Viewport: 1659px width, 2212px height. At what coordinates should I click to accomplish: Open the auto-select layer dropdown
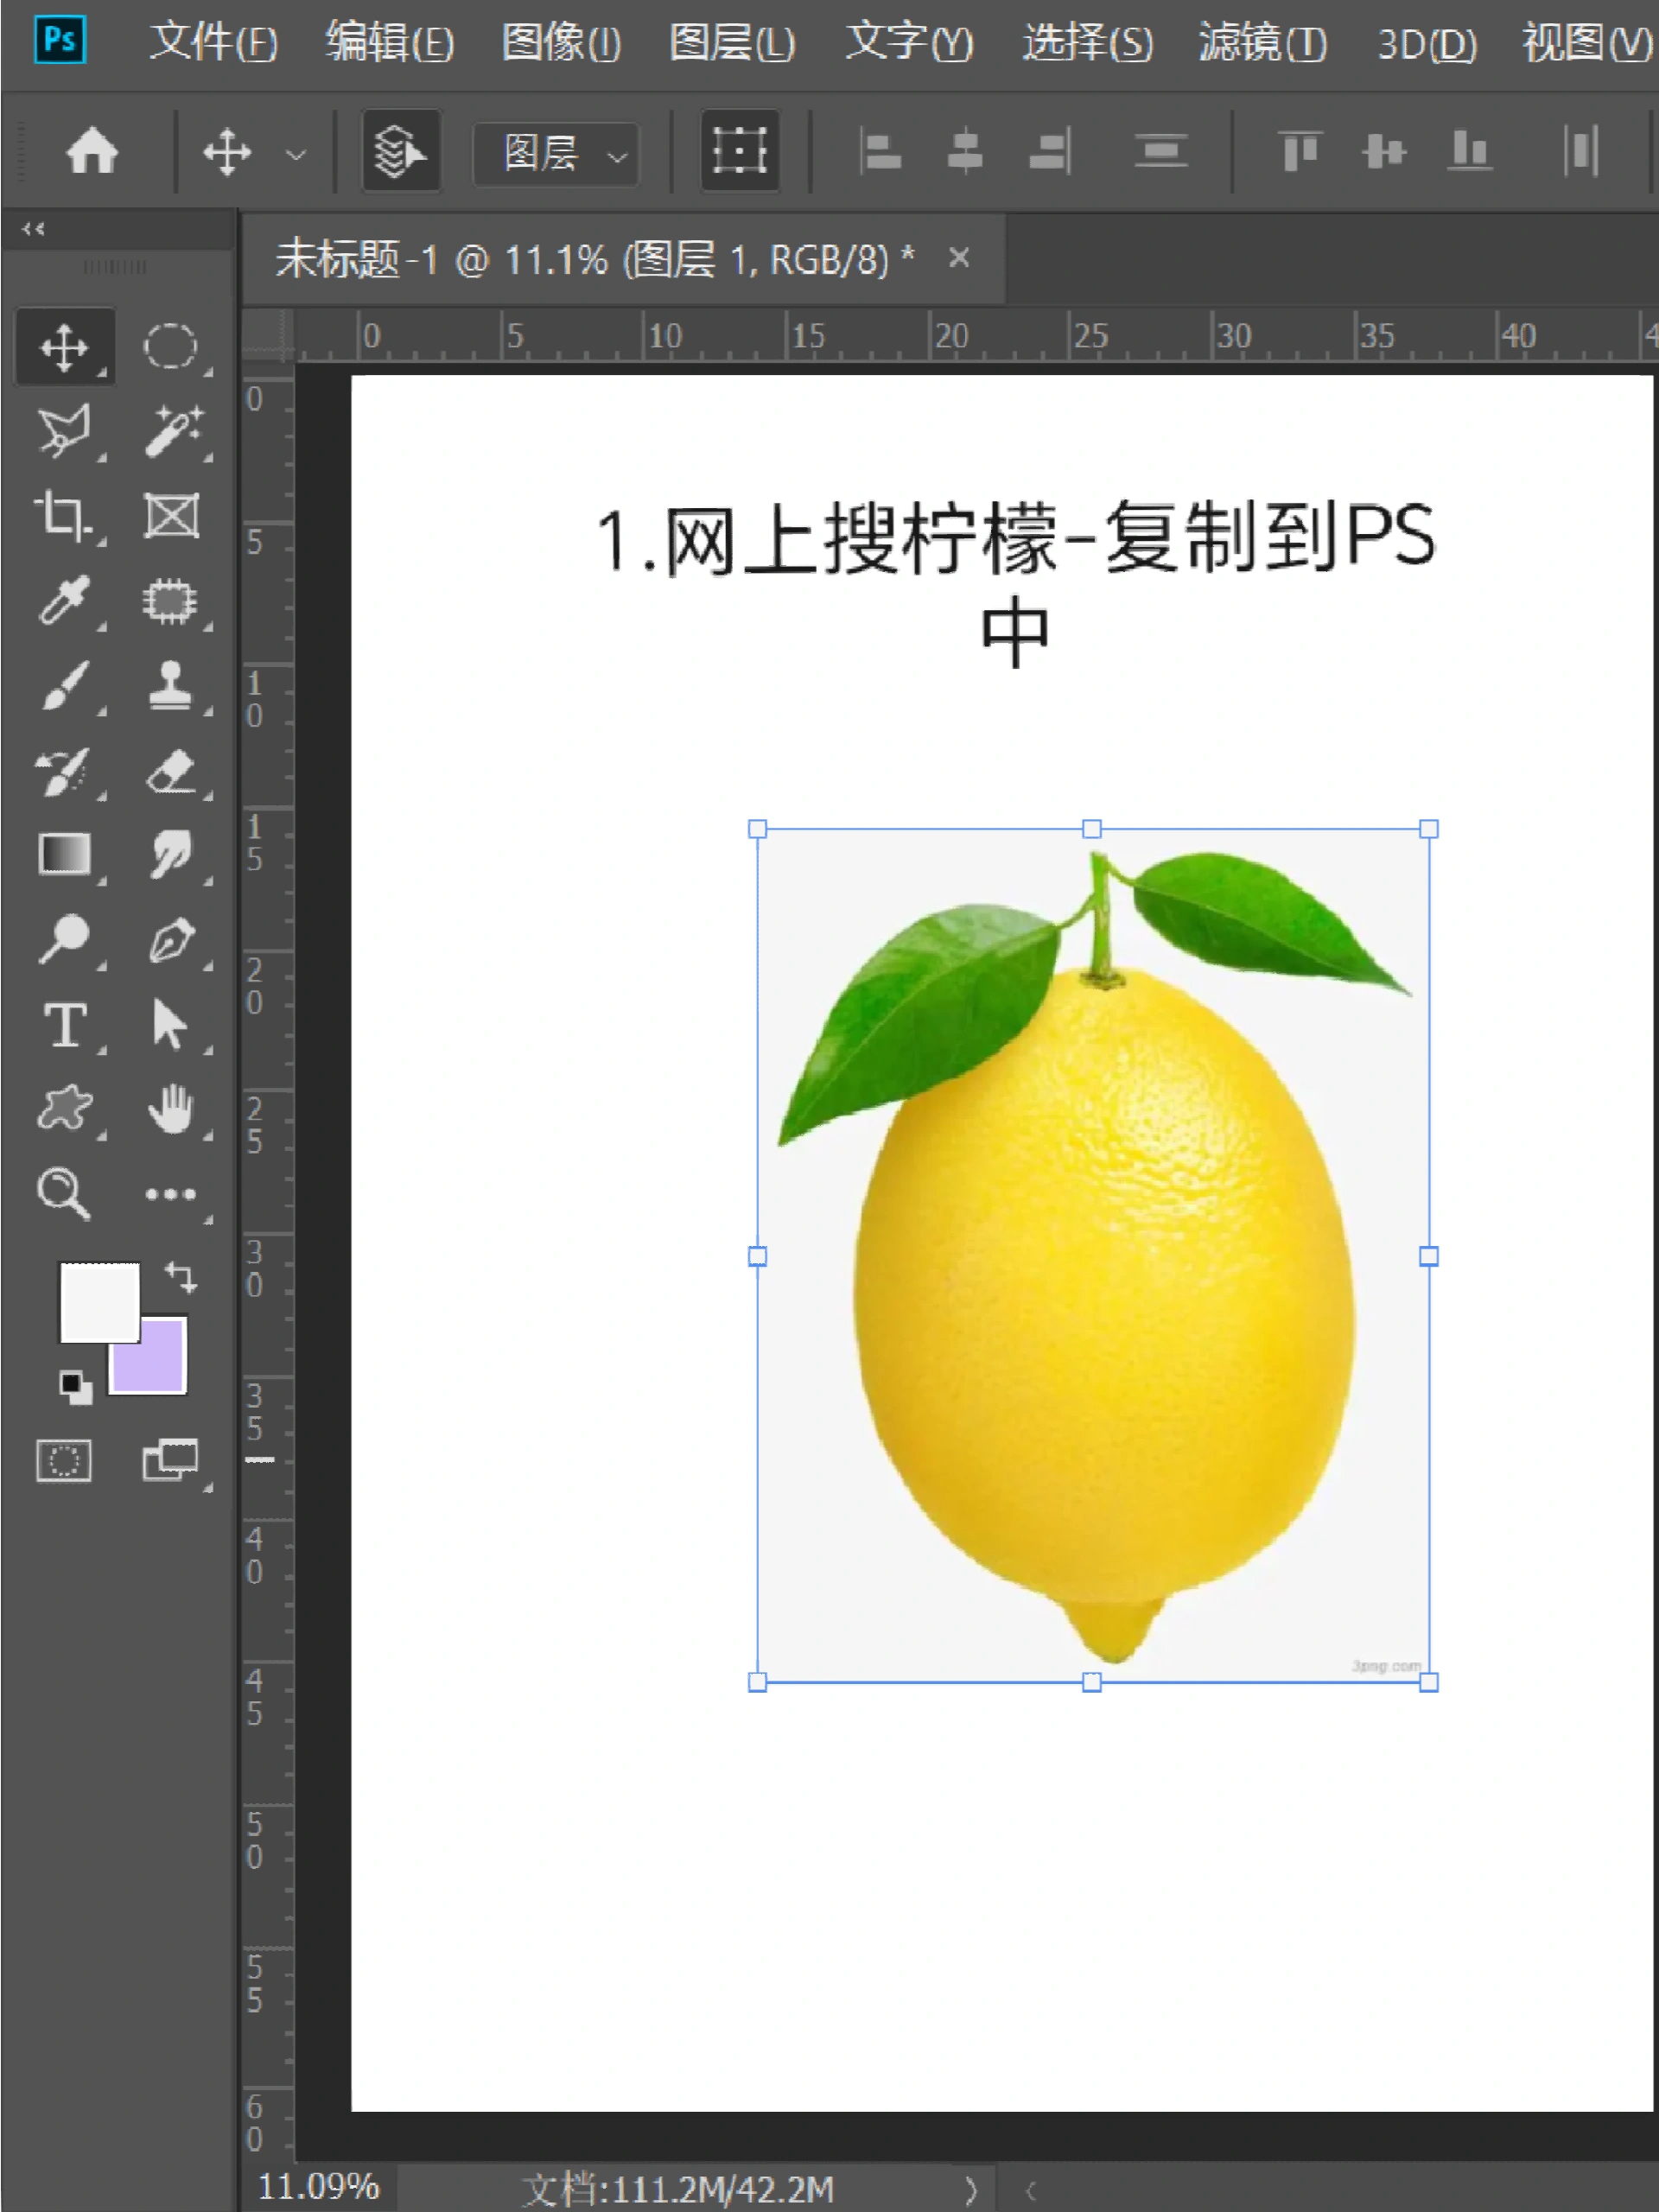point(553,152)
